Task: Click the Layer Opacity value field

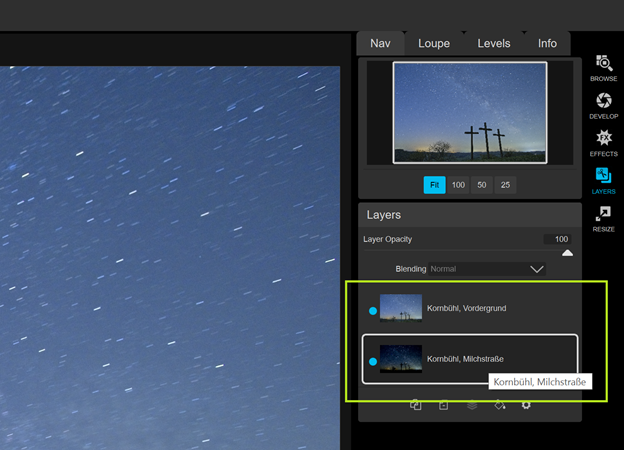Action: tap(558, 239)
